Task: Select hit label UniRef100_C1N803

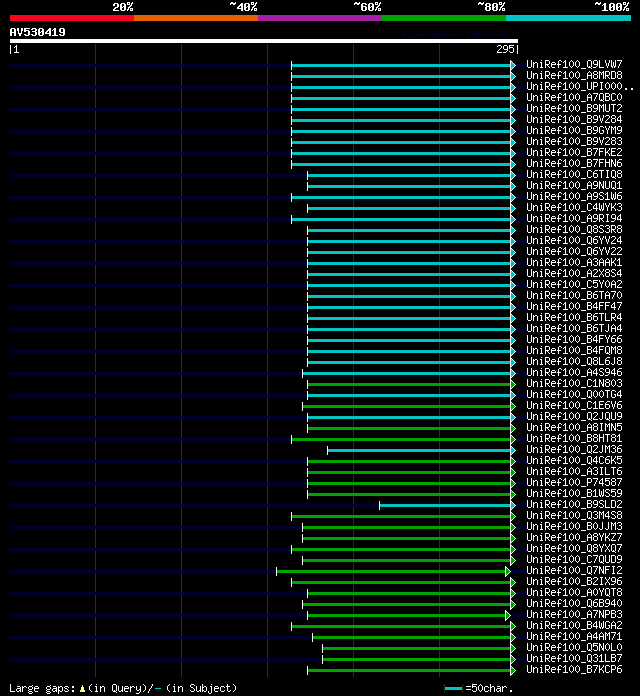Action: click(574, 383)
